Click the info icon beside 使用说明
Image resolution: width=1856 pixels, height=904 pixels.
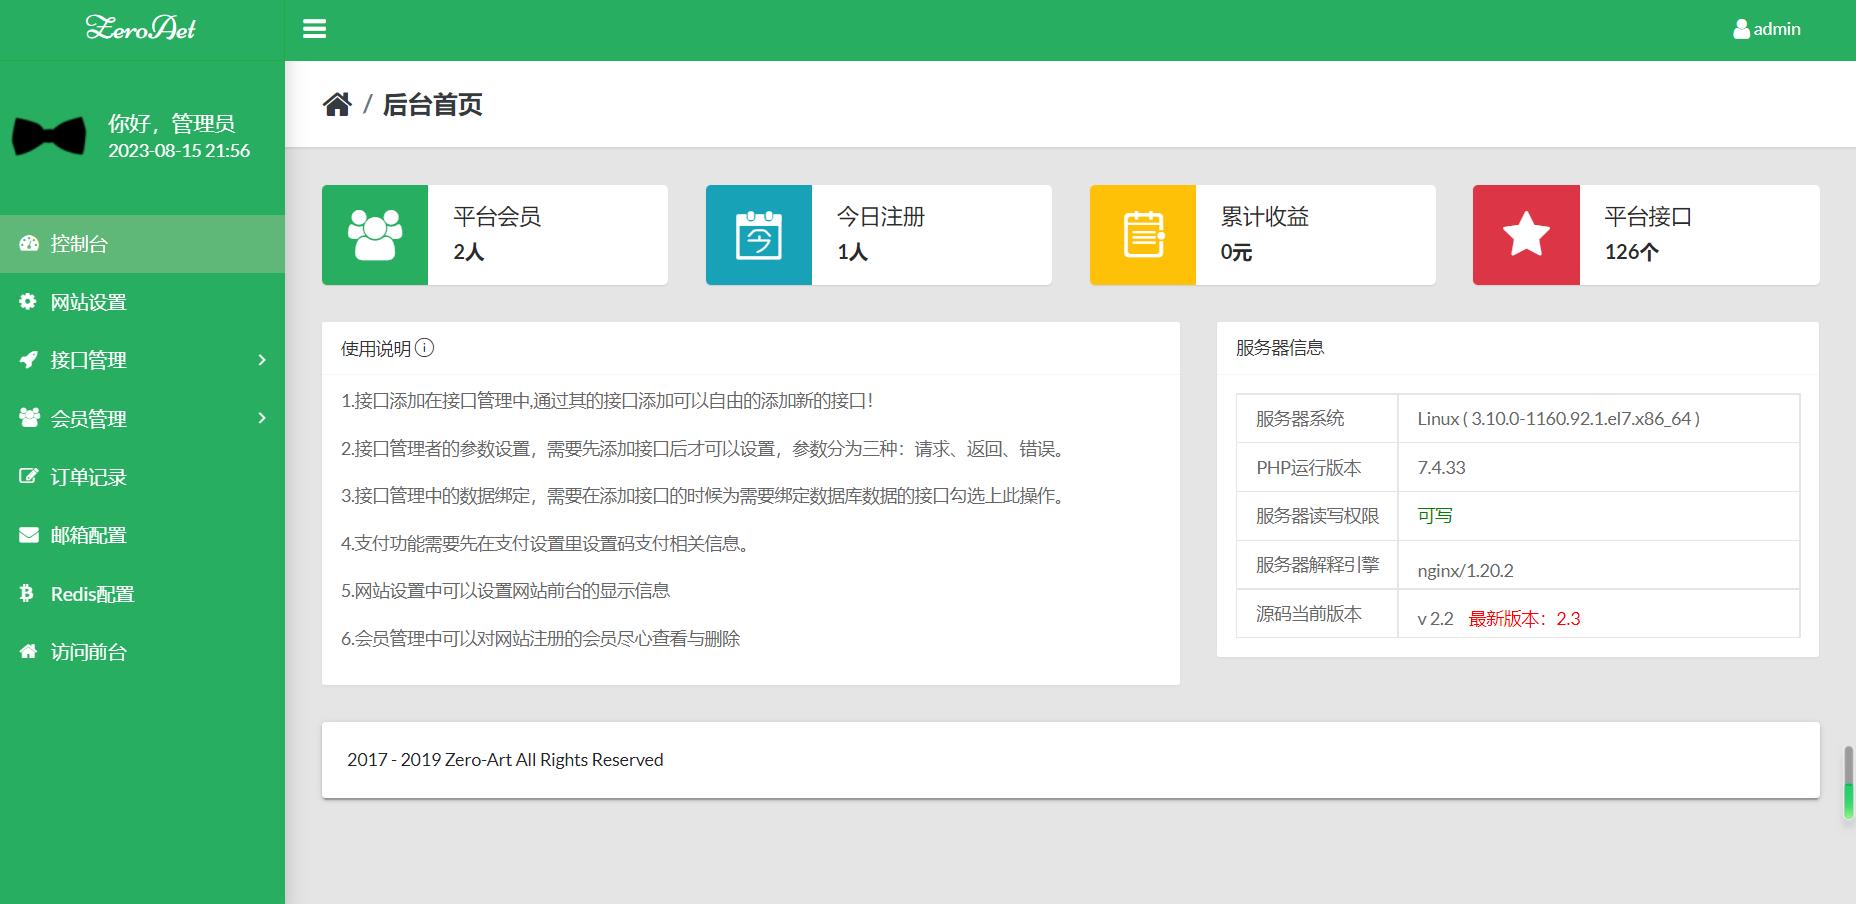coord(424,348)
